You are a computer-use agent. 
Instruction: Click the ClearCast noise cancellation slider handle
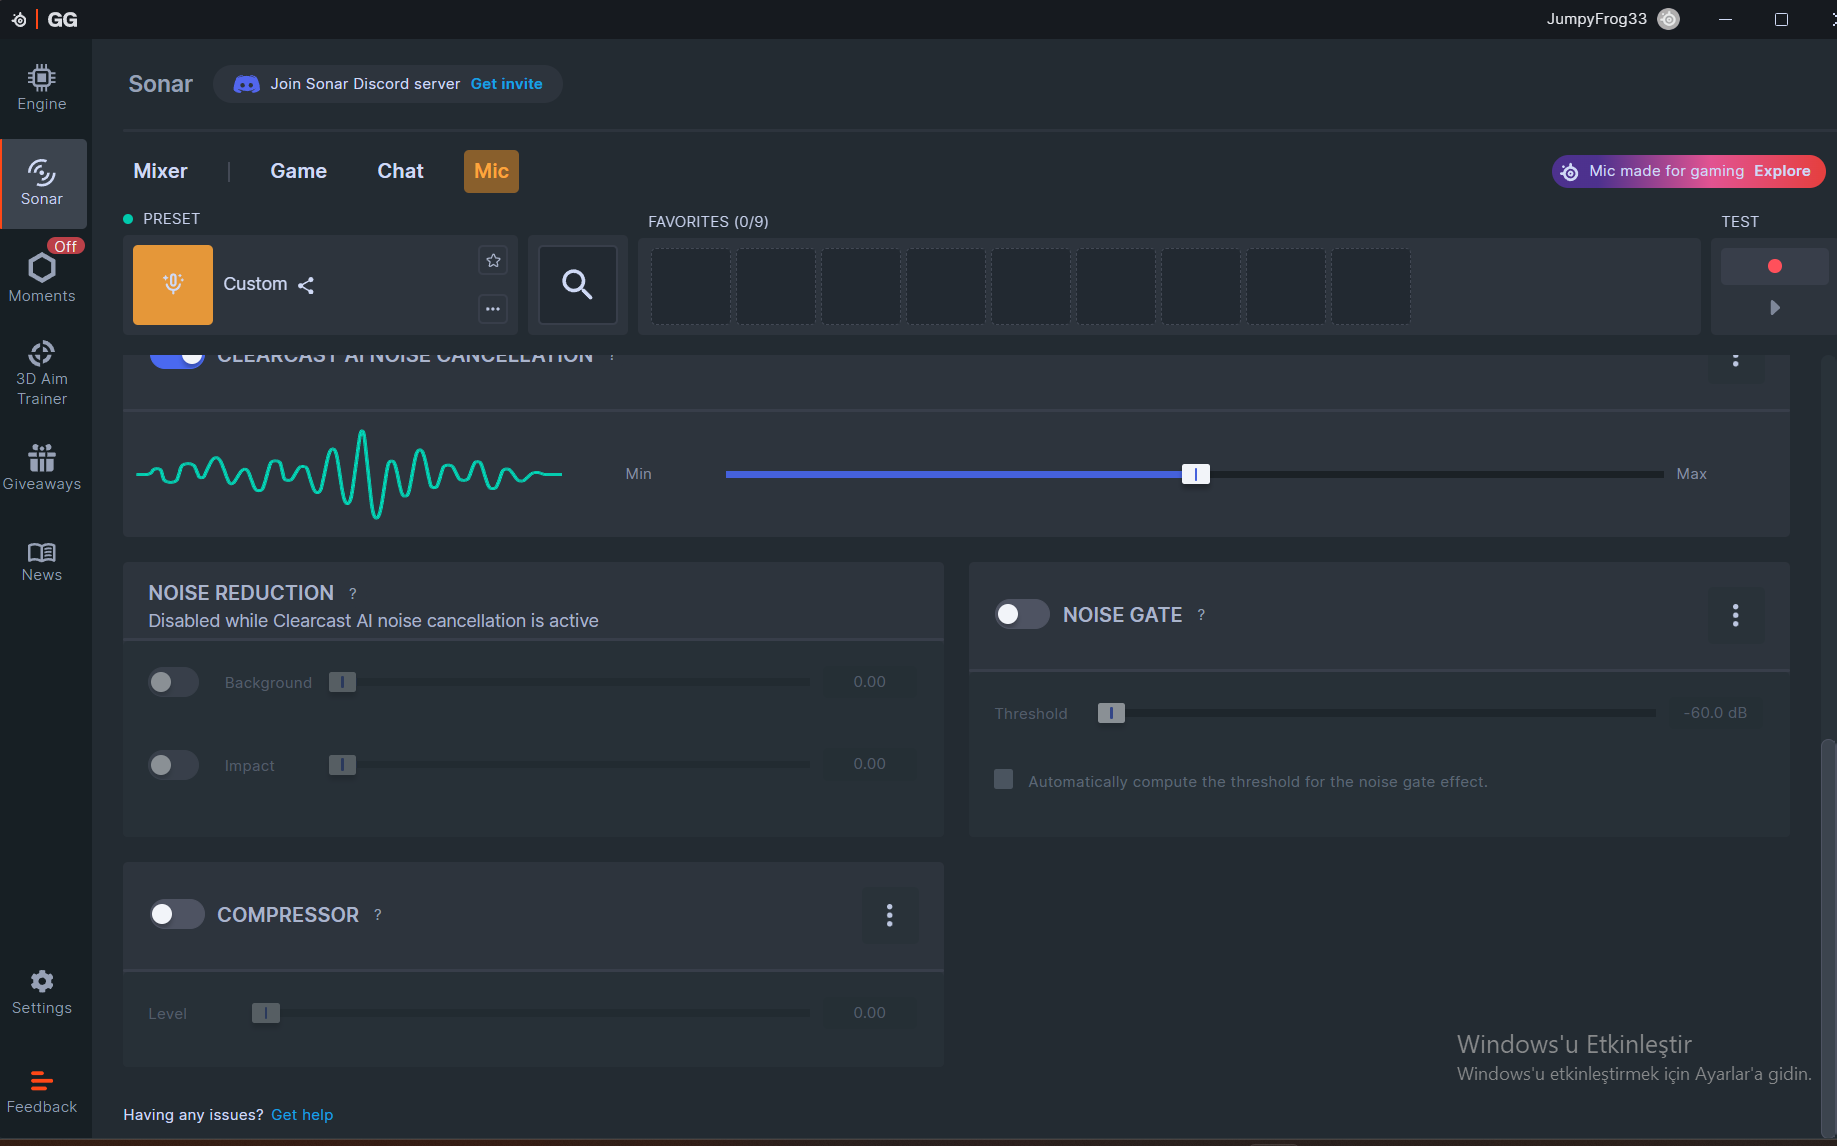[x=1196, y=474]
